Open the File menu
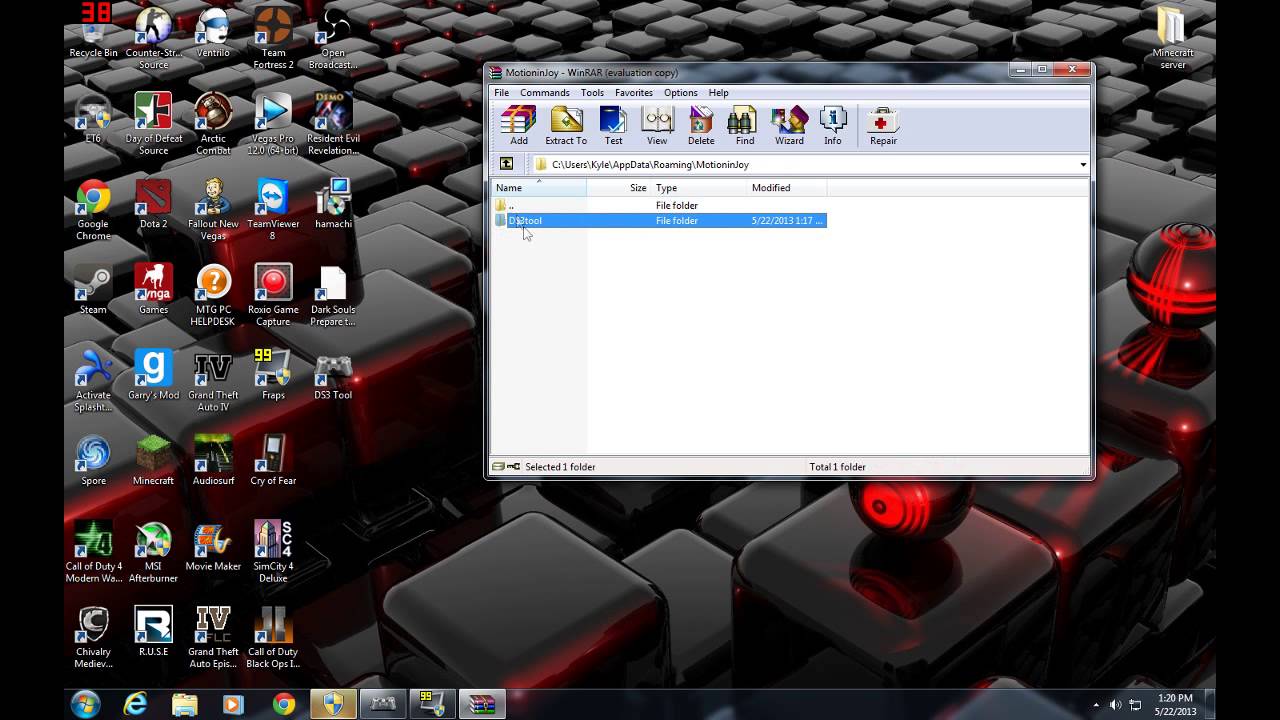This screenshot has height=720, width=1280. click(x=501, y=93)
